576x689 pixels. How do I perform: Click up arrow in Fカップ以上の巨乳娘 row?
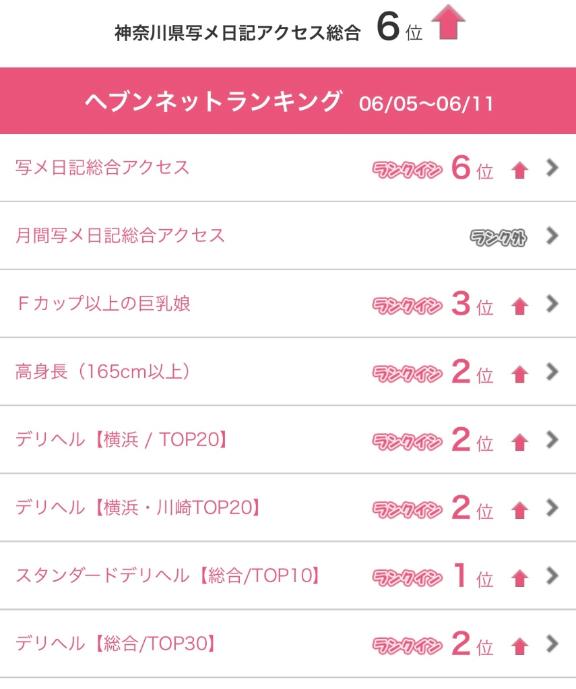520,306
